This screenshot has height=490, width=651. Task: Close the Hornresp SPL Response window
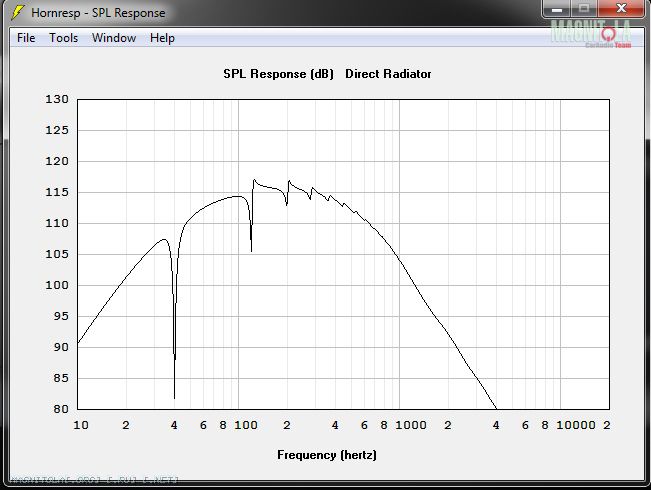621,8
